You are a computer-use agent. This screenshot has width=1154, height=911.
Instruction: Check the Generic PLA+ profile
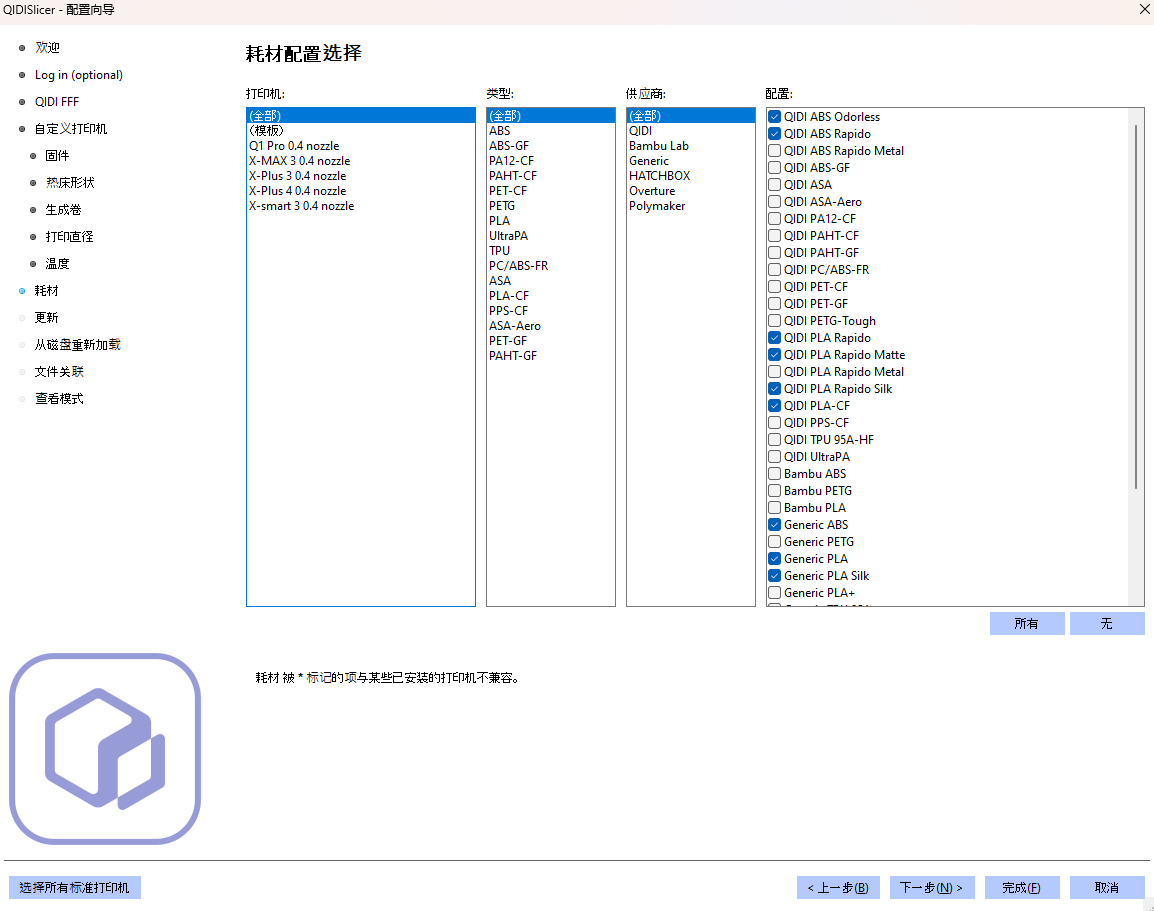774,592
